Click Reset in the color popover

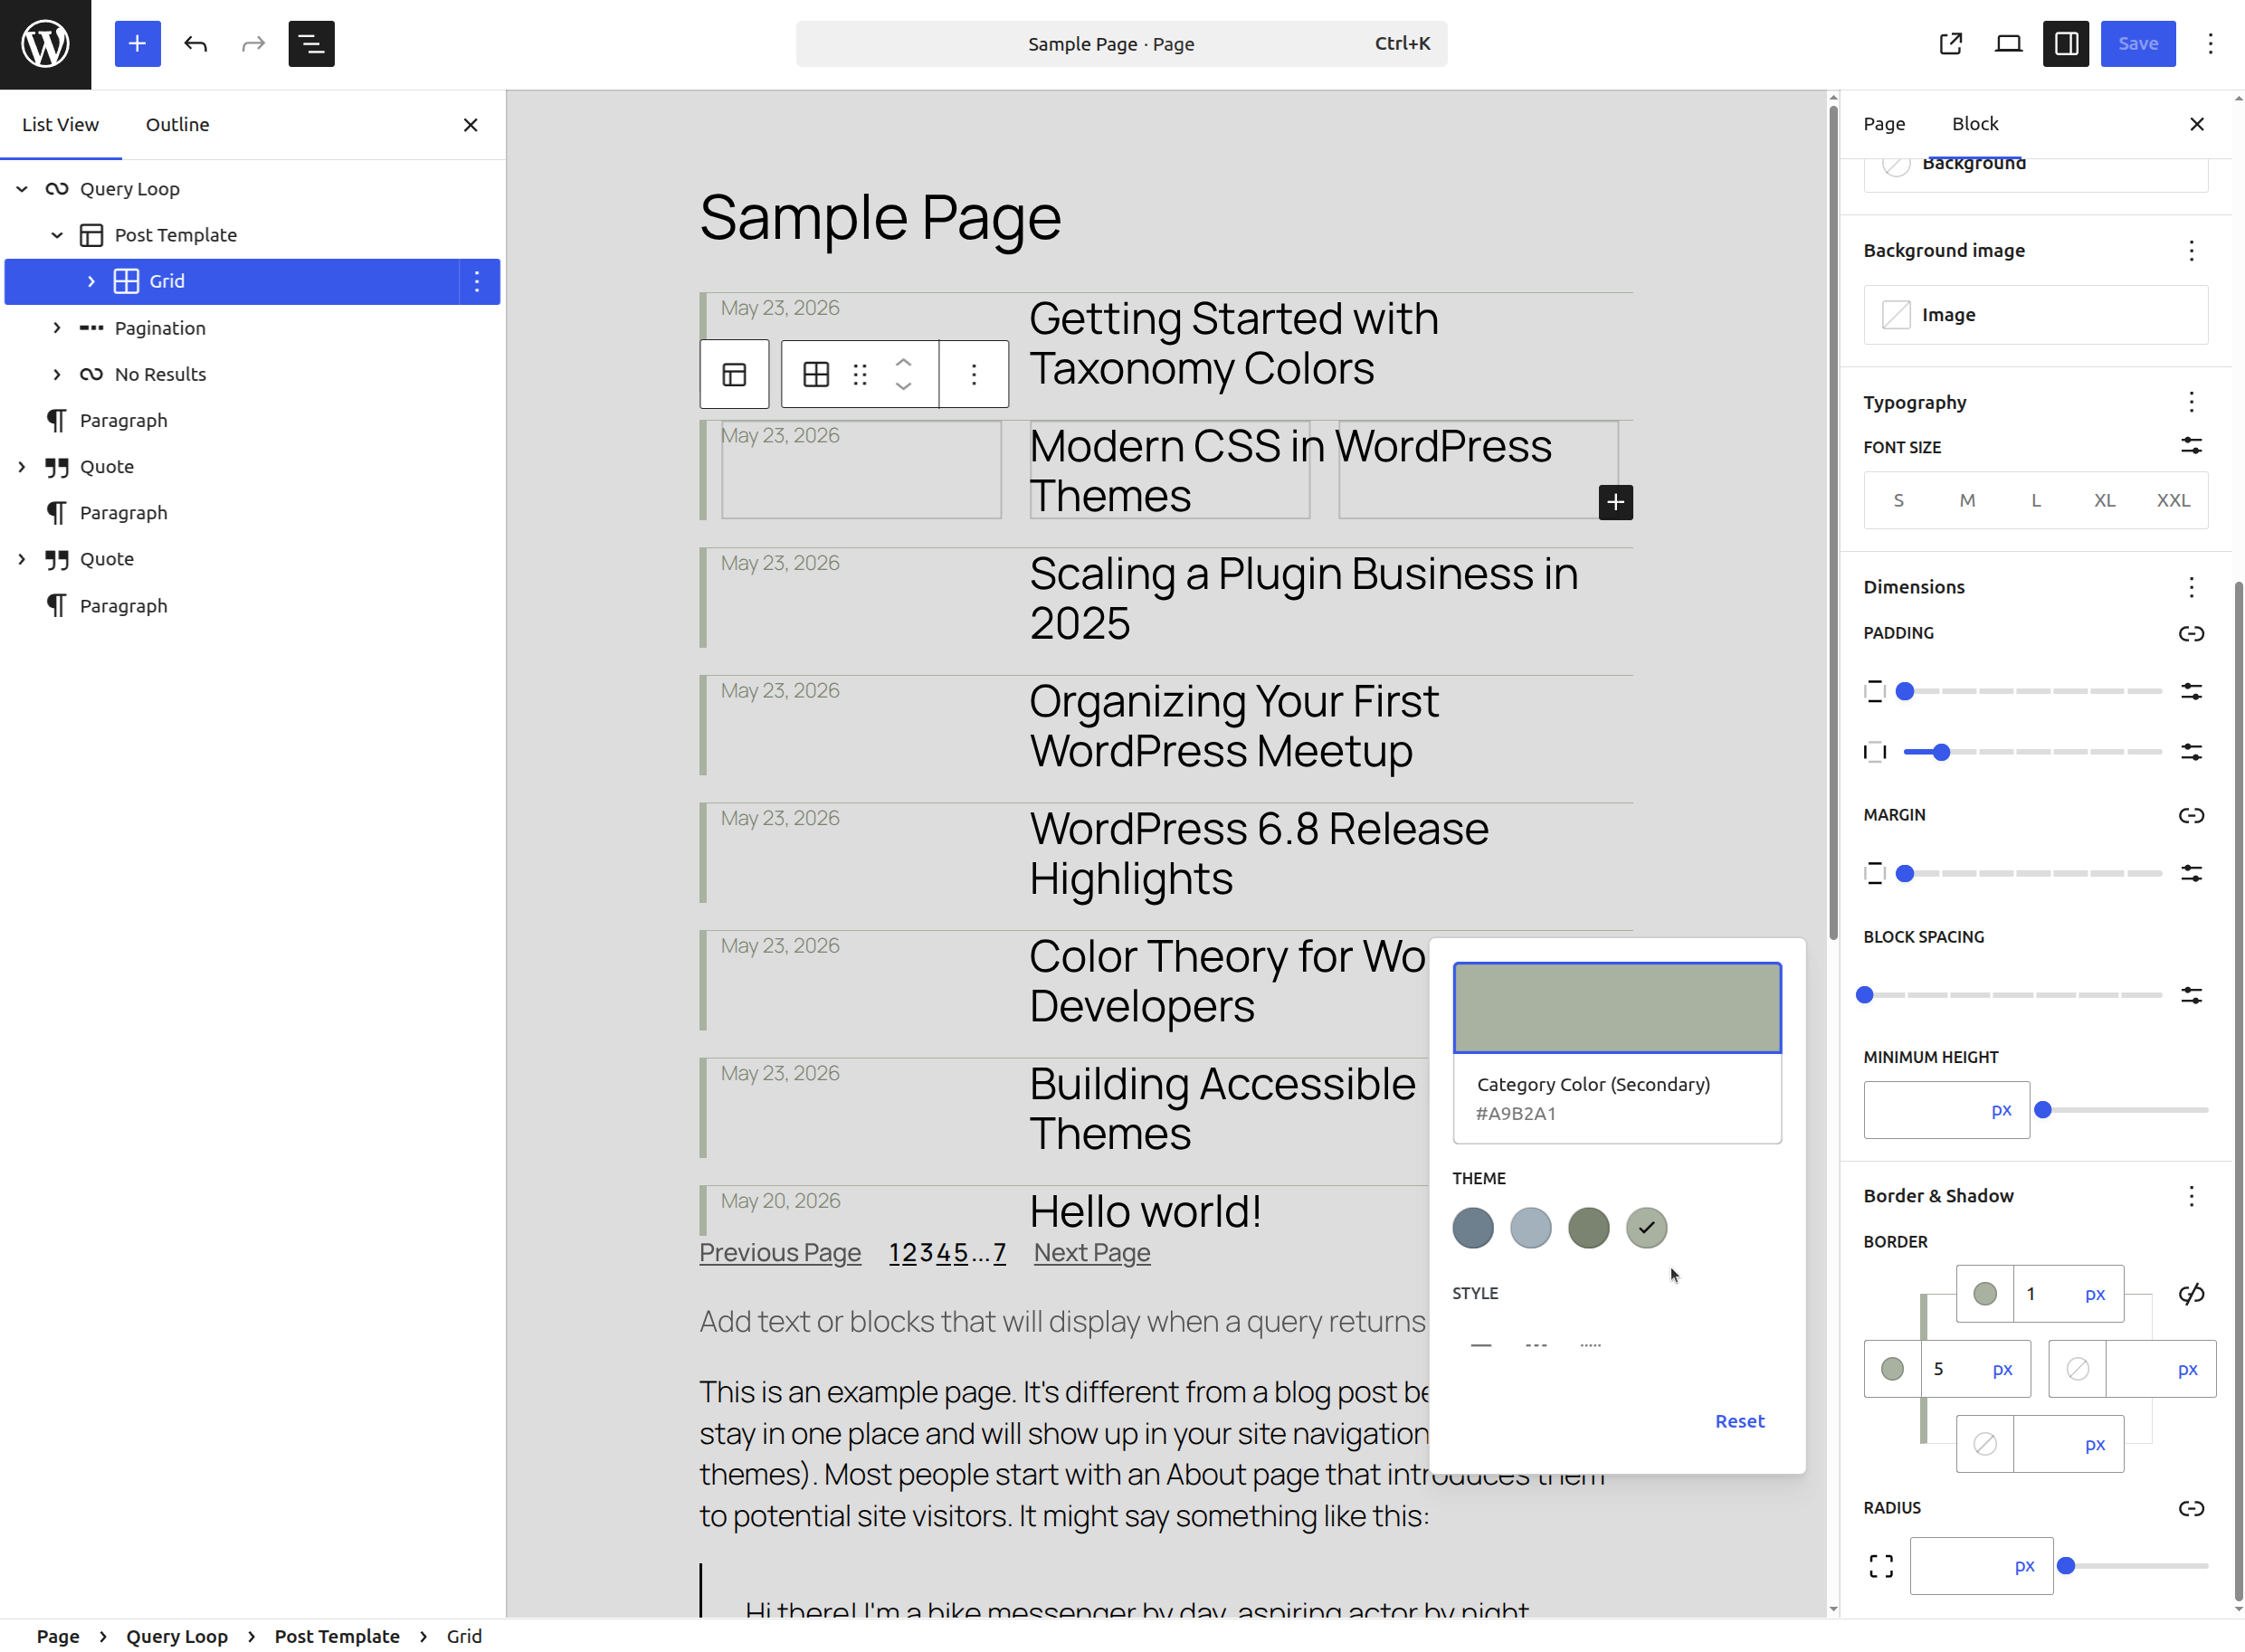(1739, 1421)
